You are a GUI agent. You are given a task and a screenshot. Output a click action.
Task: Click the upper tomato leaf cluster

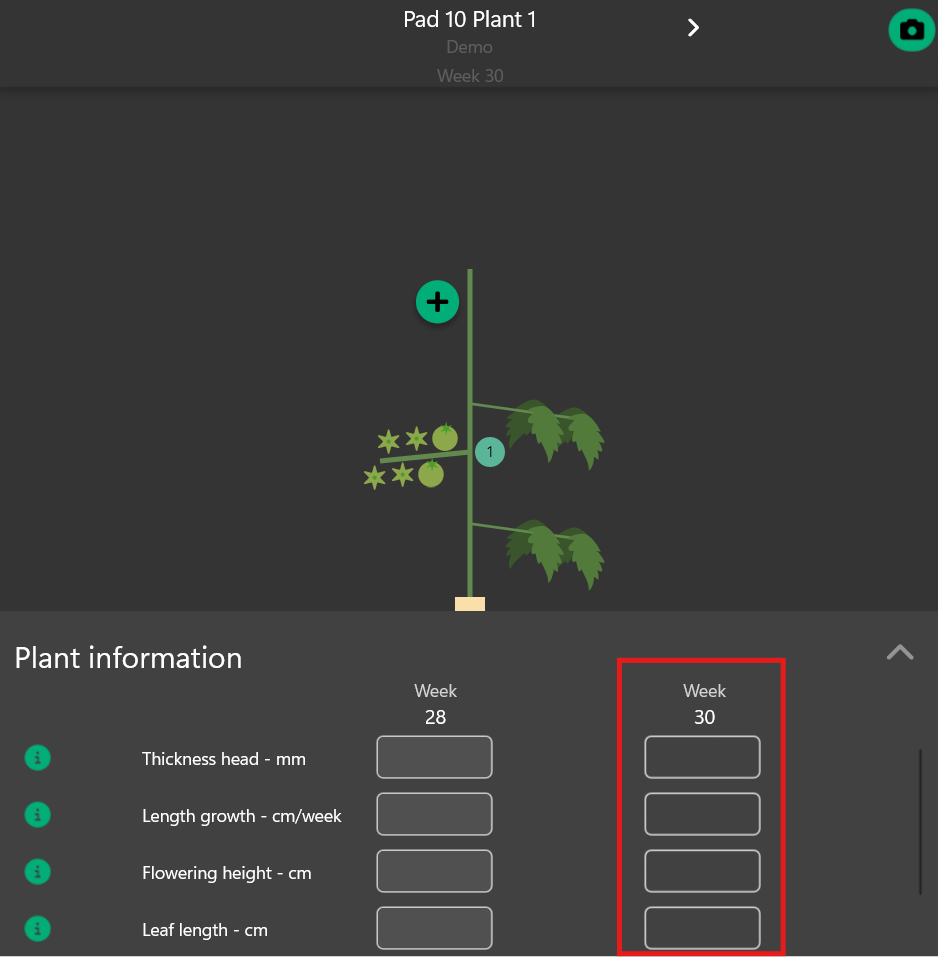click(555, 430)
